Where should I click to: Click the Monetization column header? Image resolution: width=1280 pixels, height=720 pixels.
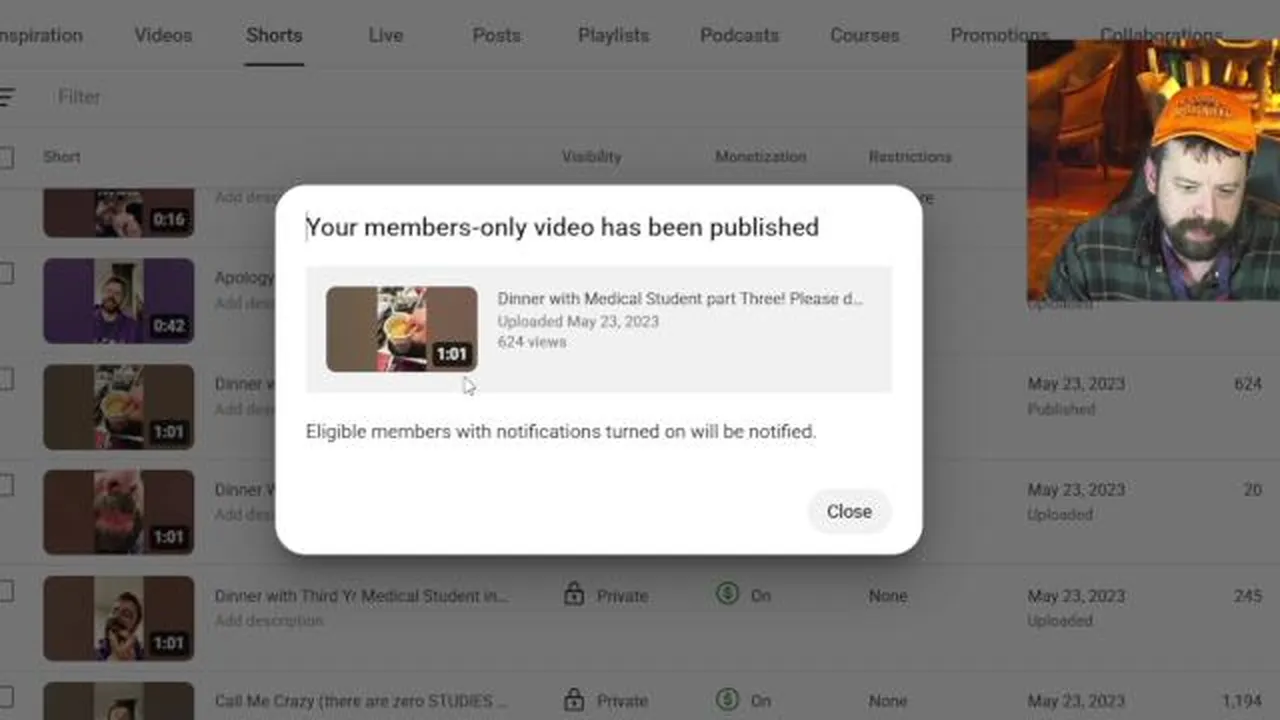760,157
